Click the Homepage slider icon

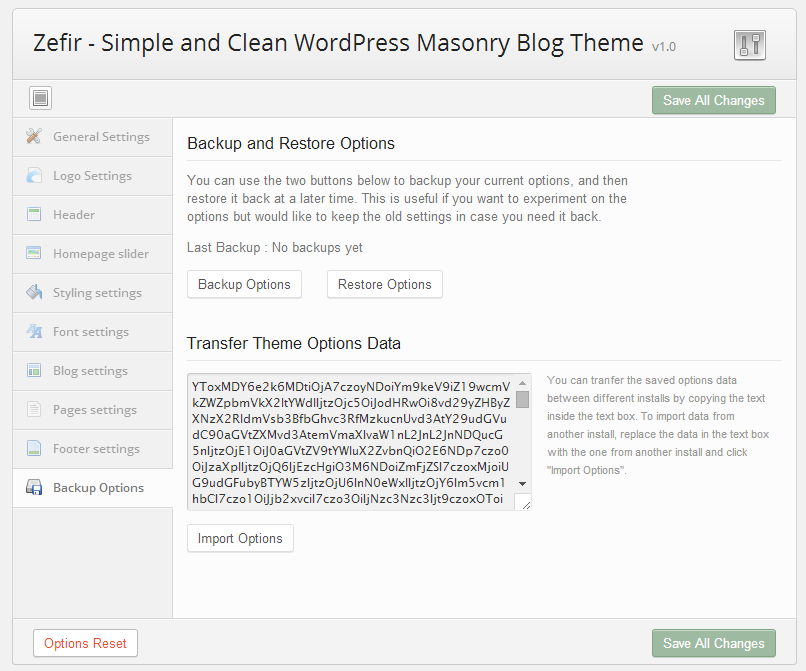(x=34, y=254)
